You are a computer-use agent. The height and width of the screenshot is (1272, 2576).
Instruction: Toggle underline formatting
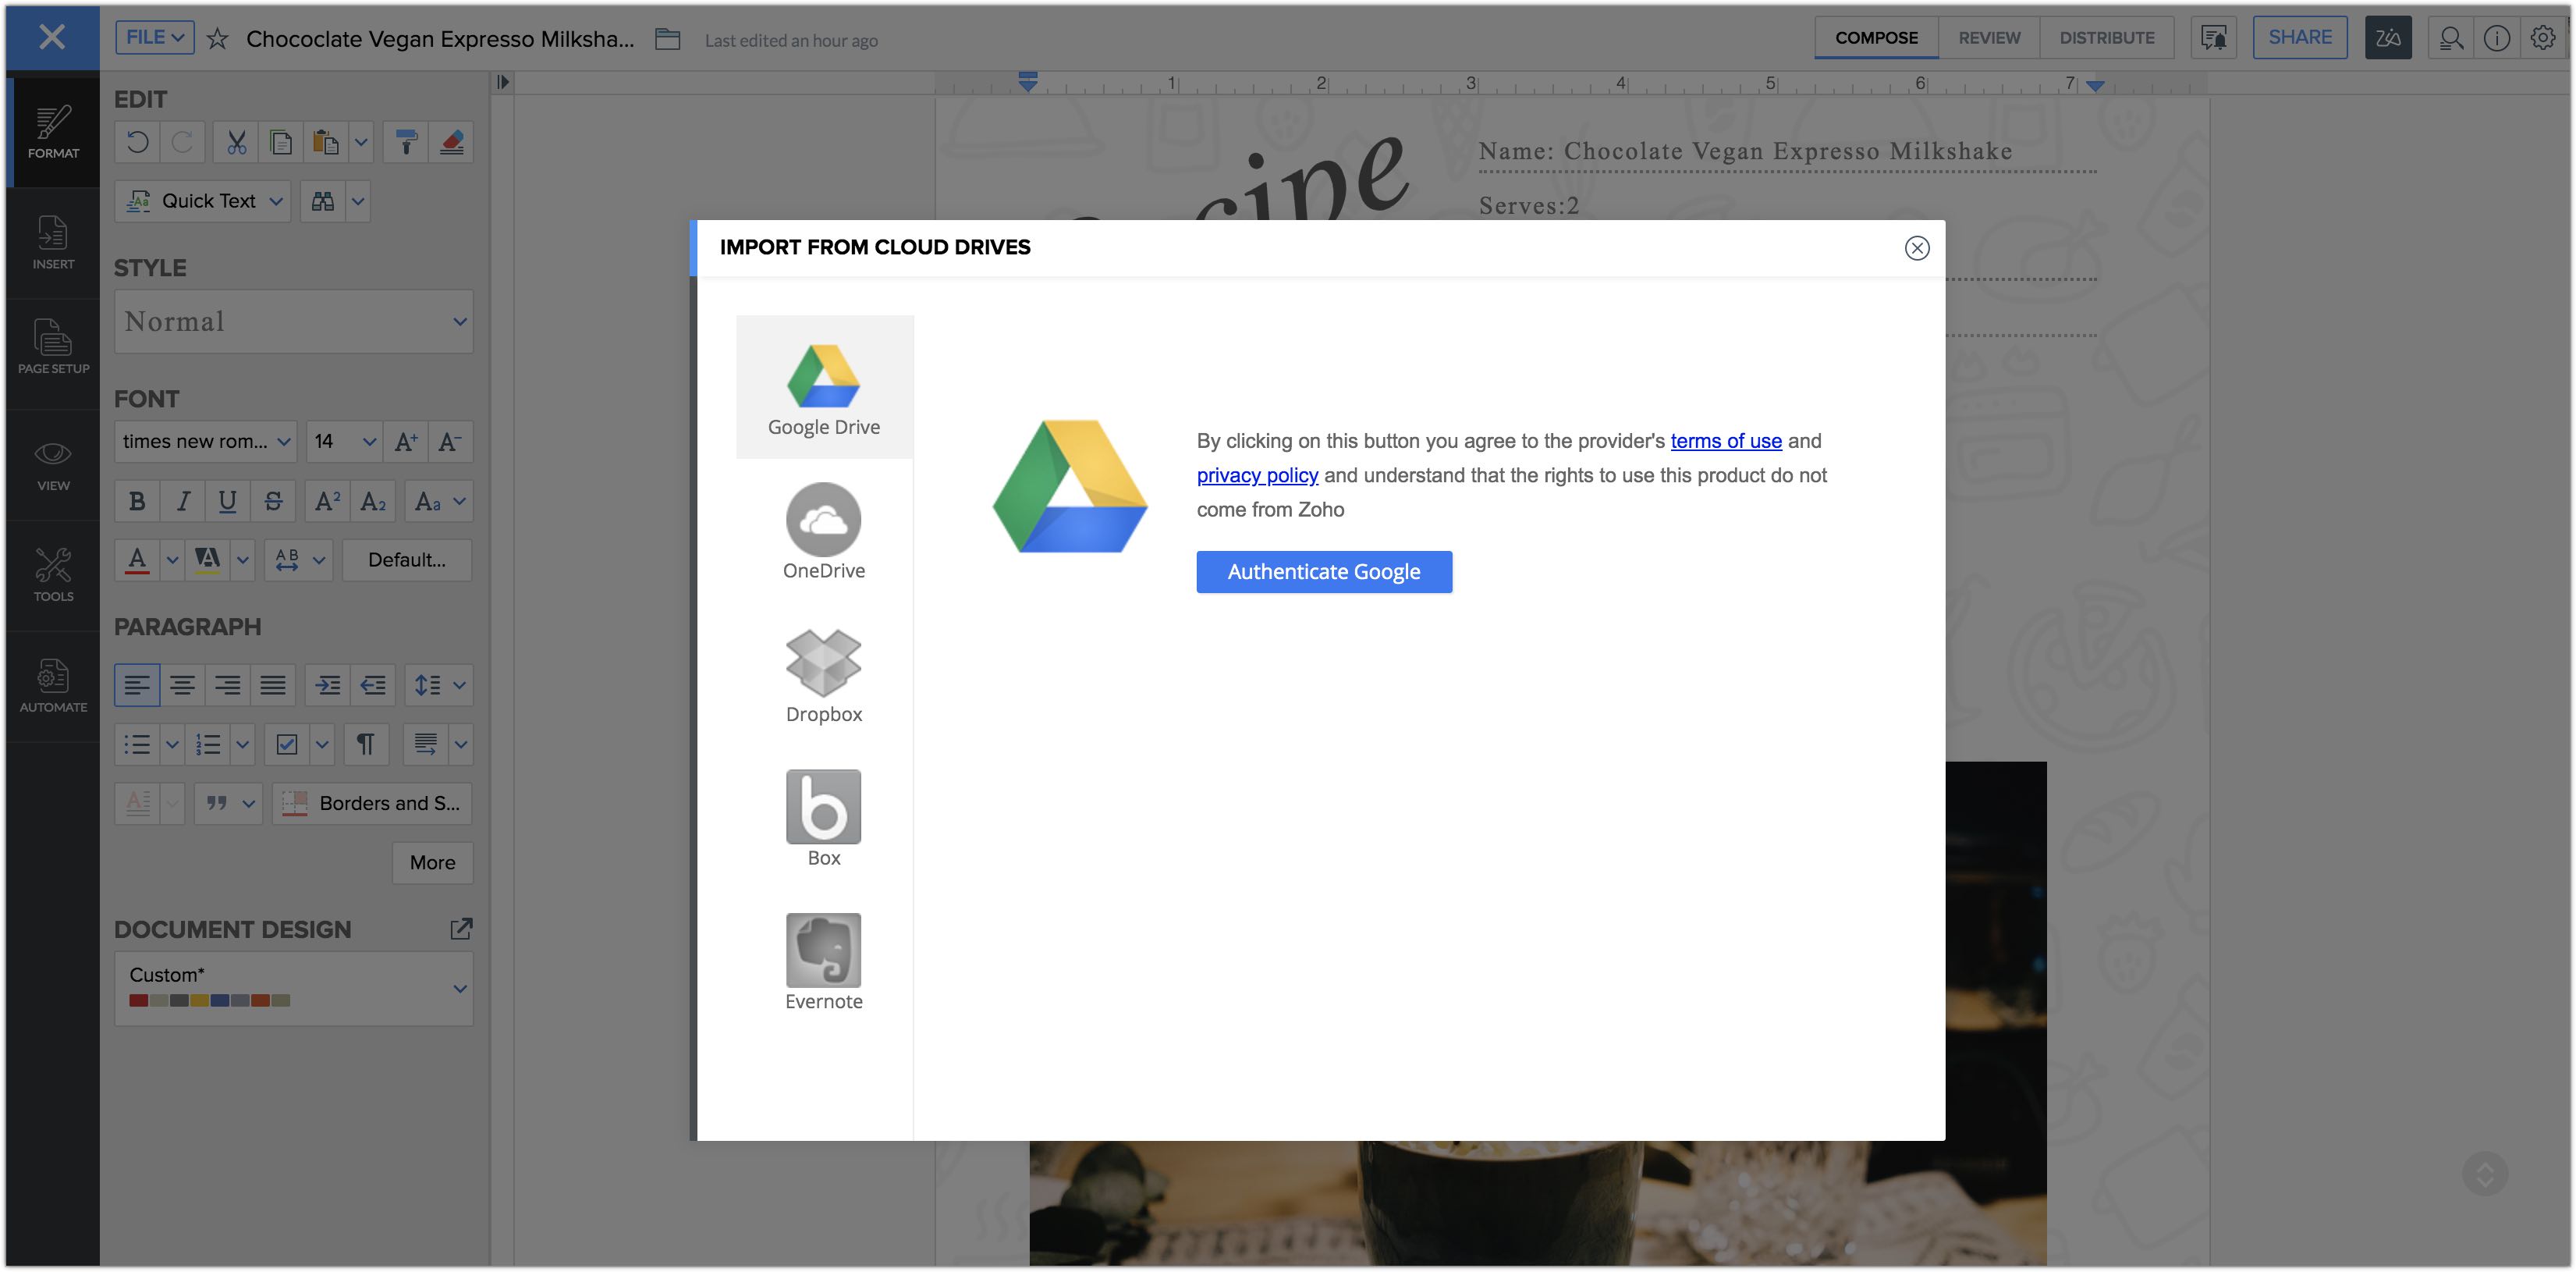pos(227,501)
